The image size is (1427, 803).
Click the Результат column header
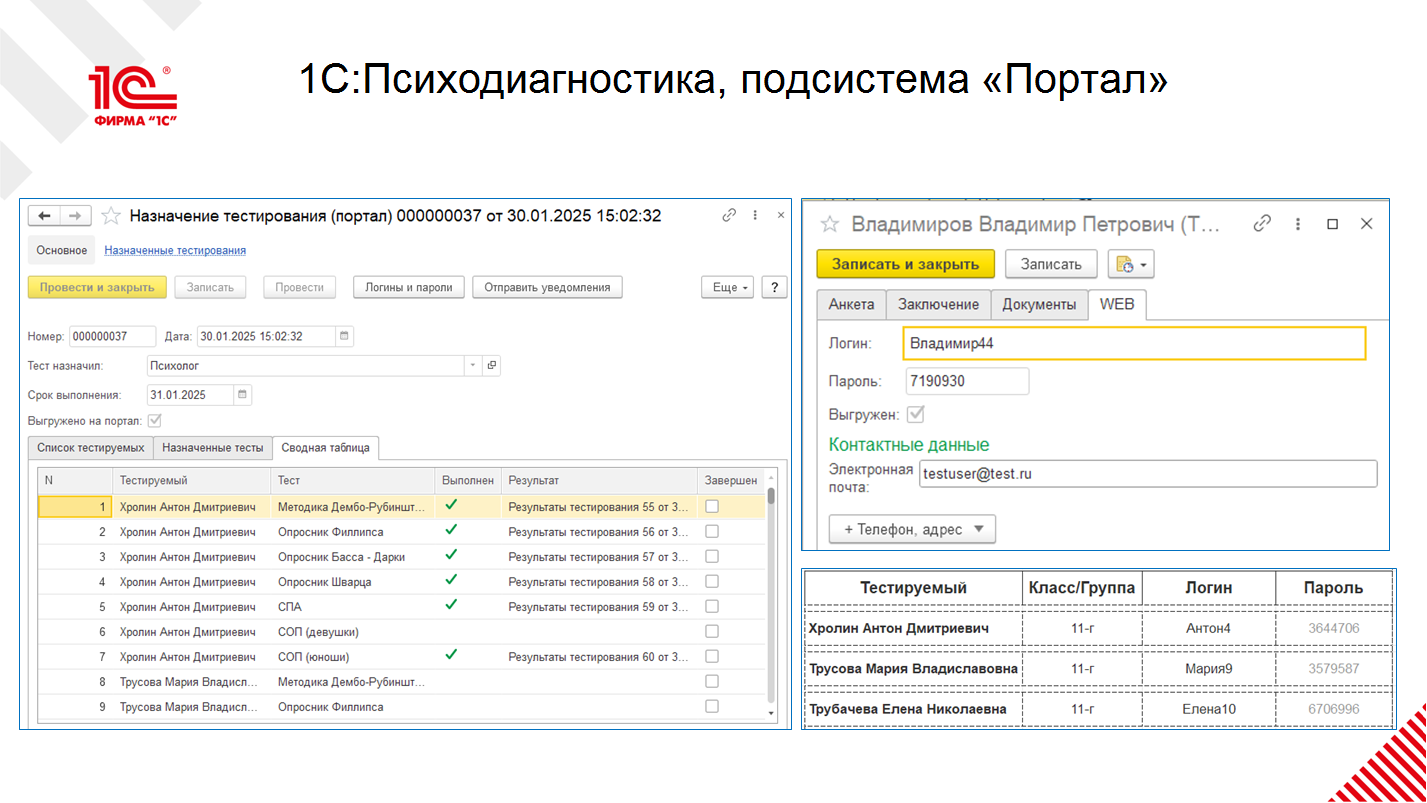point(598,481)
